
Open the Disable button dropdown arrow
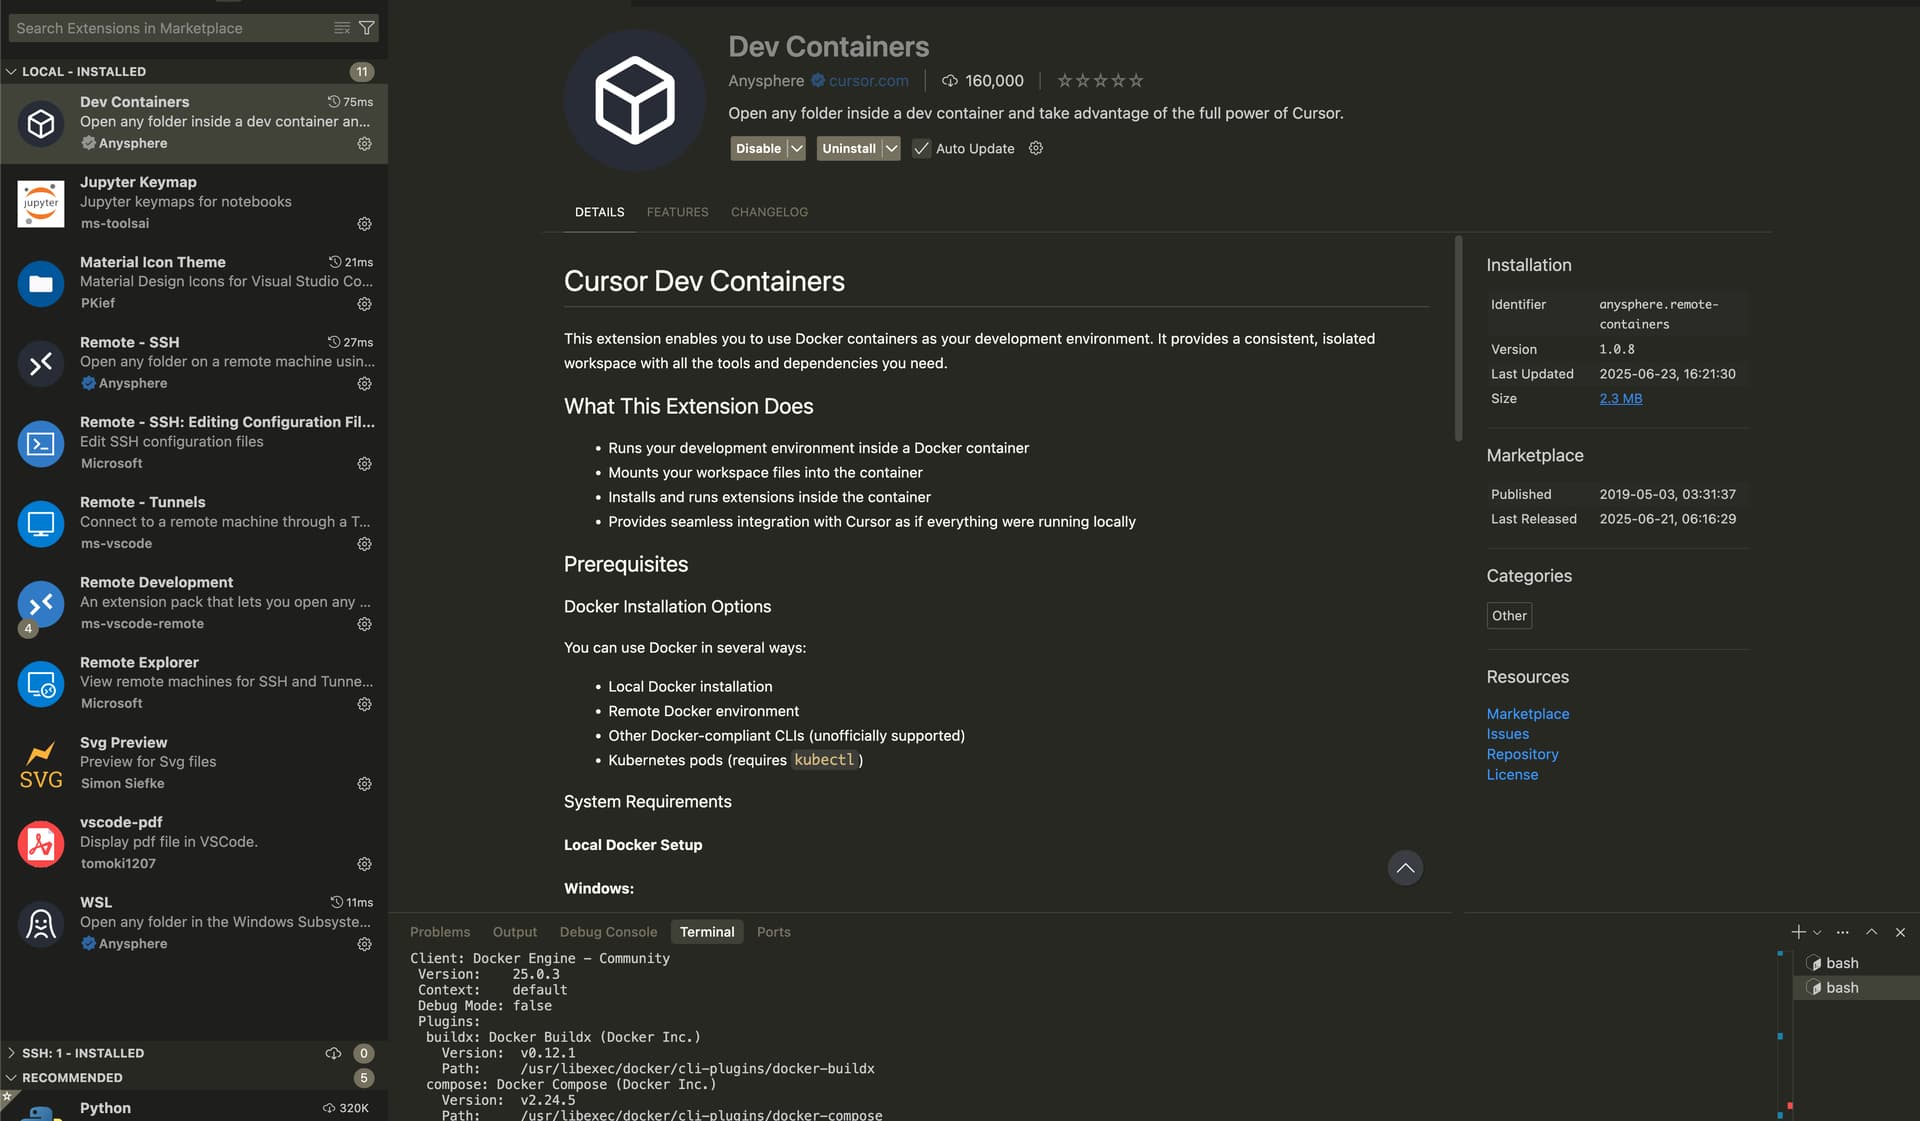point(796,148)
